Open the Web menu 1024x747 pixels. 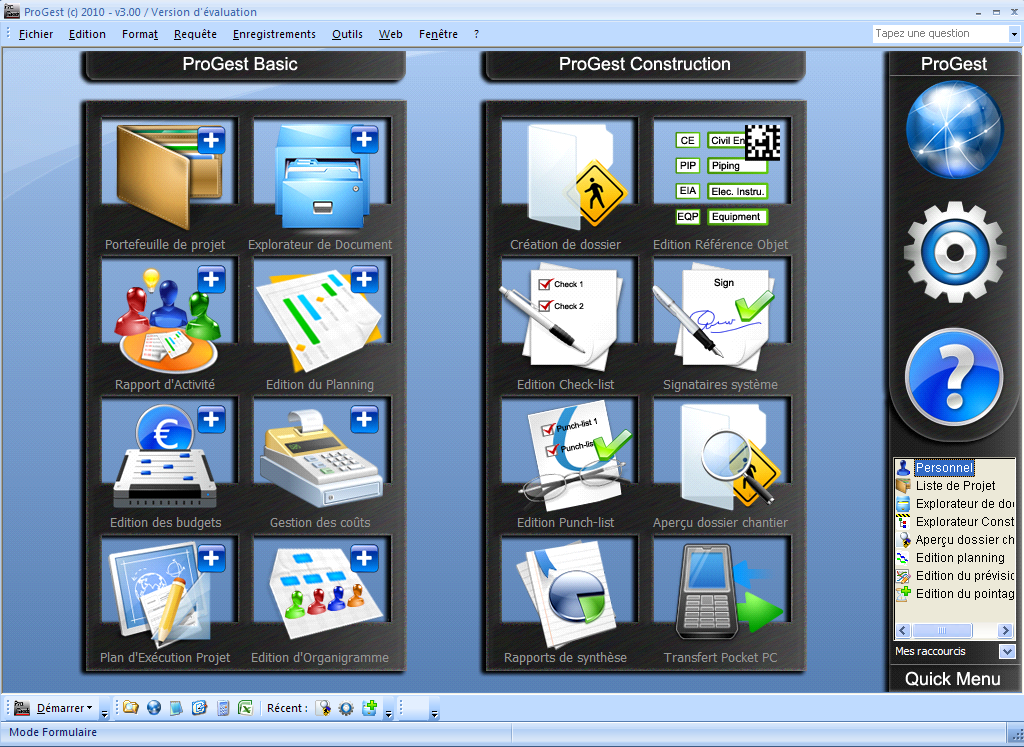tap(391, 34)
